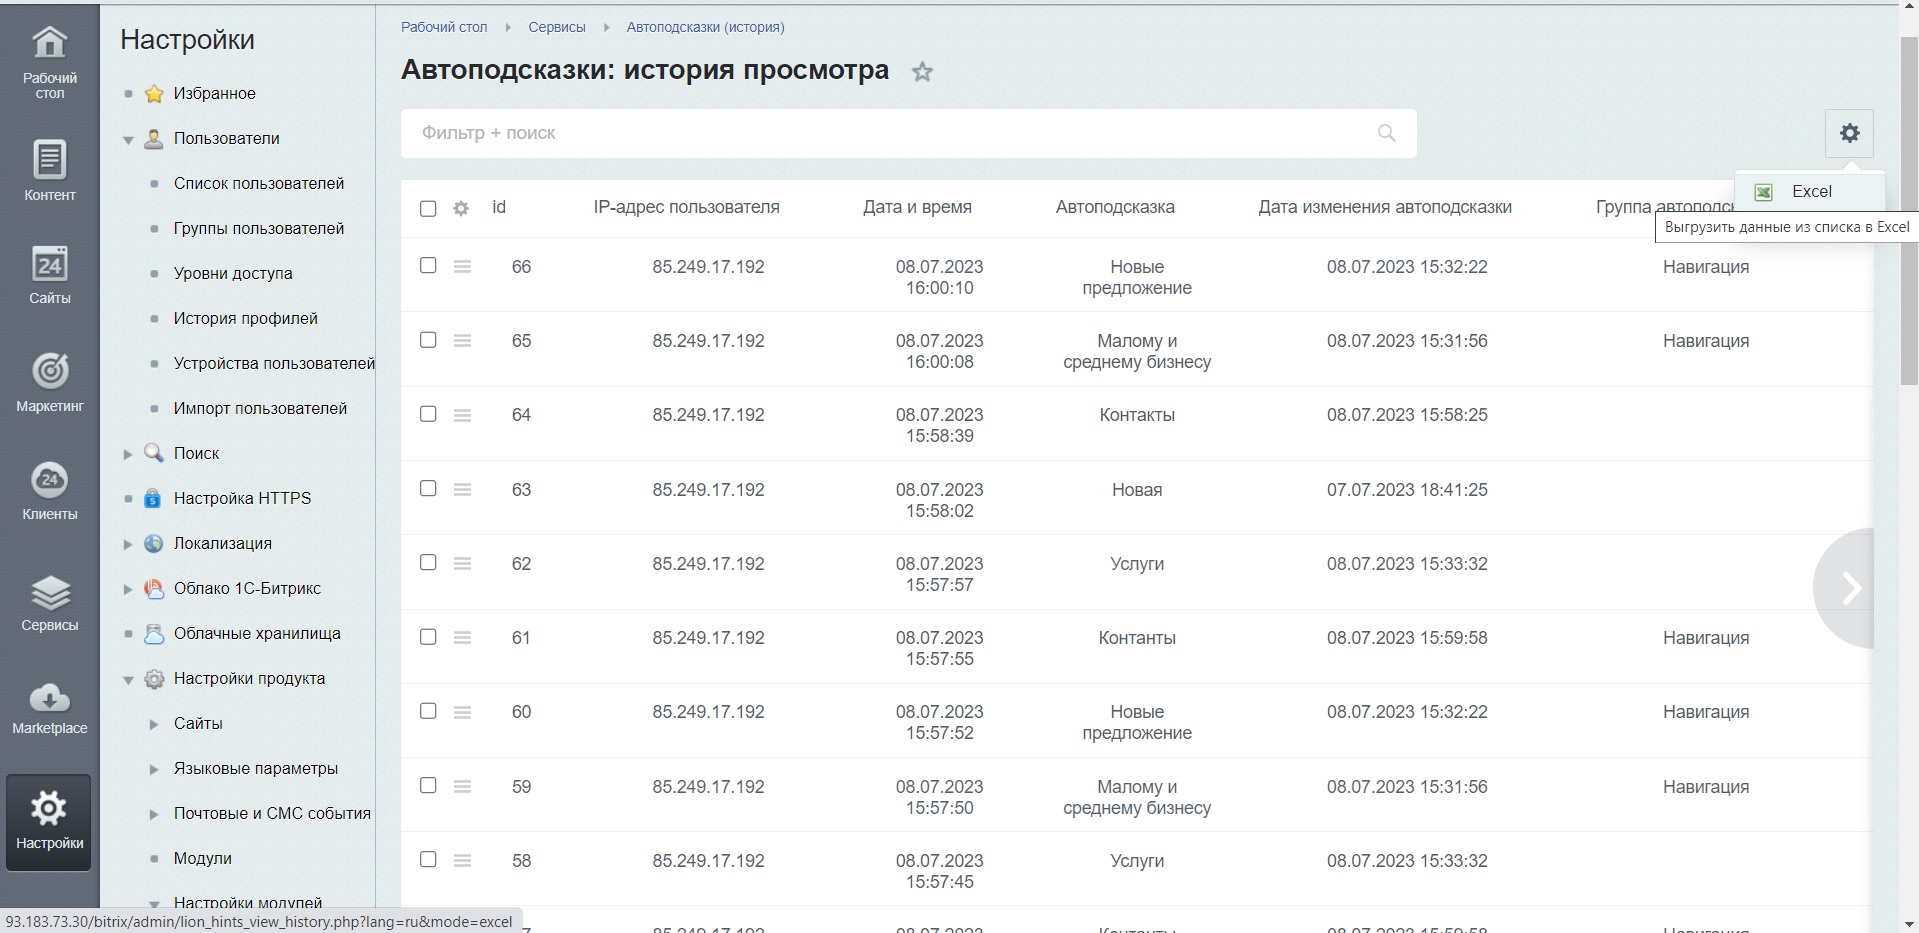Choose Excel export from the dropdown menu
Screen dimensions: 1919x933
pos(1810,192)
